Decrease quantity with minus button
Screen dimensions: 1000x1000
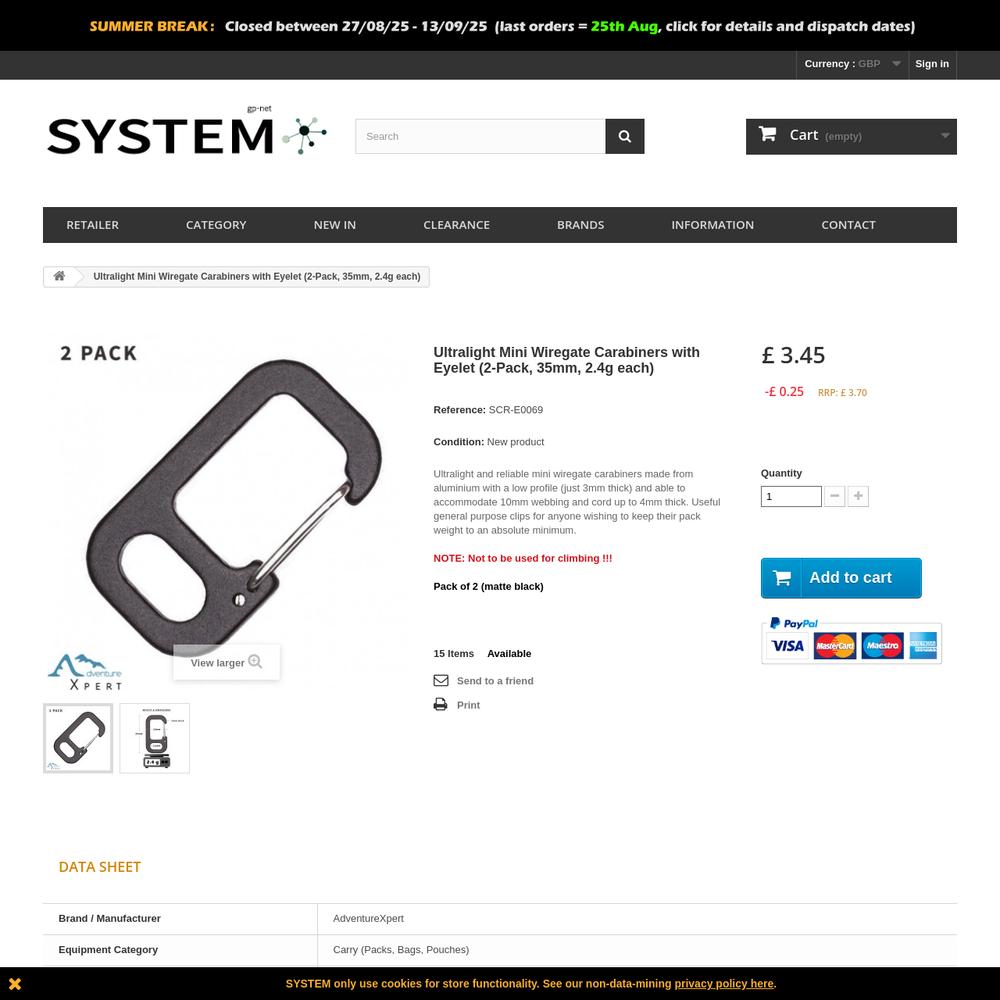pyautogui.click(x=834, y=496)
